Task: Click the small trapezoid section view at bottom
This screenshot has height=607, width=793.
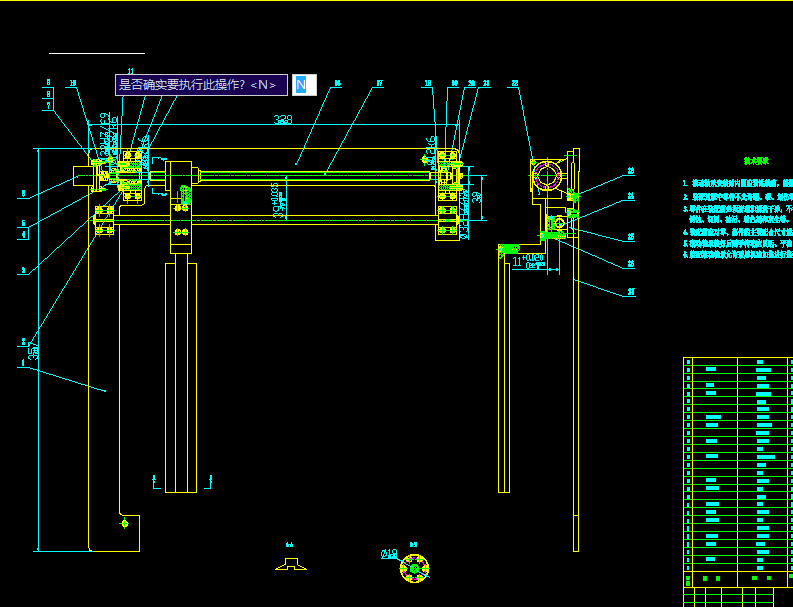Action: (291, 564)
